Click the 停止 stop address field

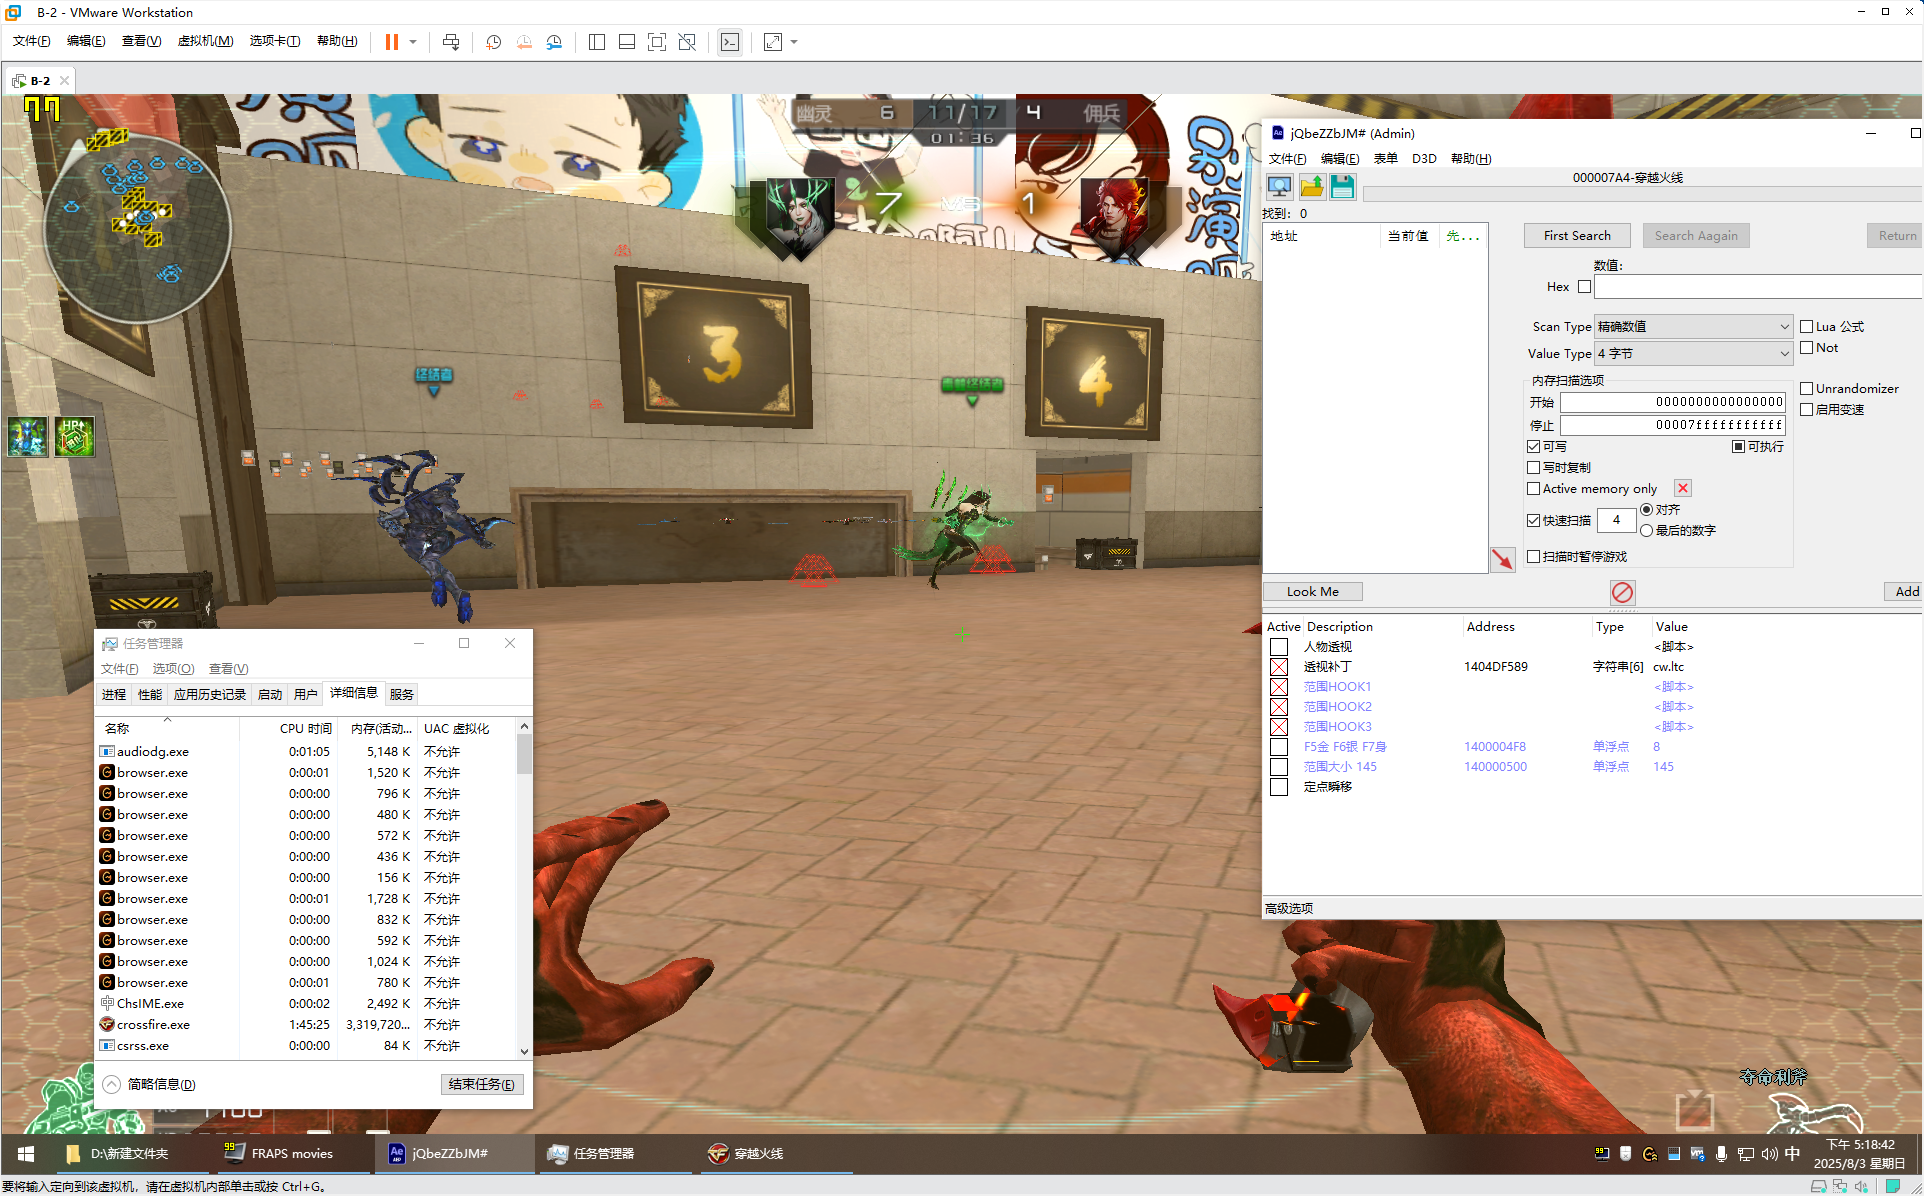click(1673, 425)
